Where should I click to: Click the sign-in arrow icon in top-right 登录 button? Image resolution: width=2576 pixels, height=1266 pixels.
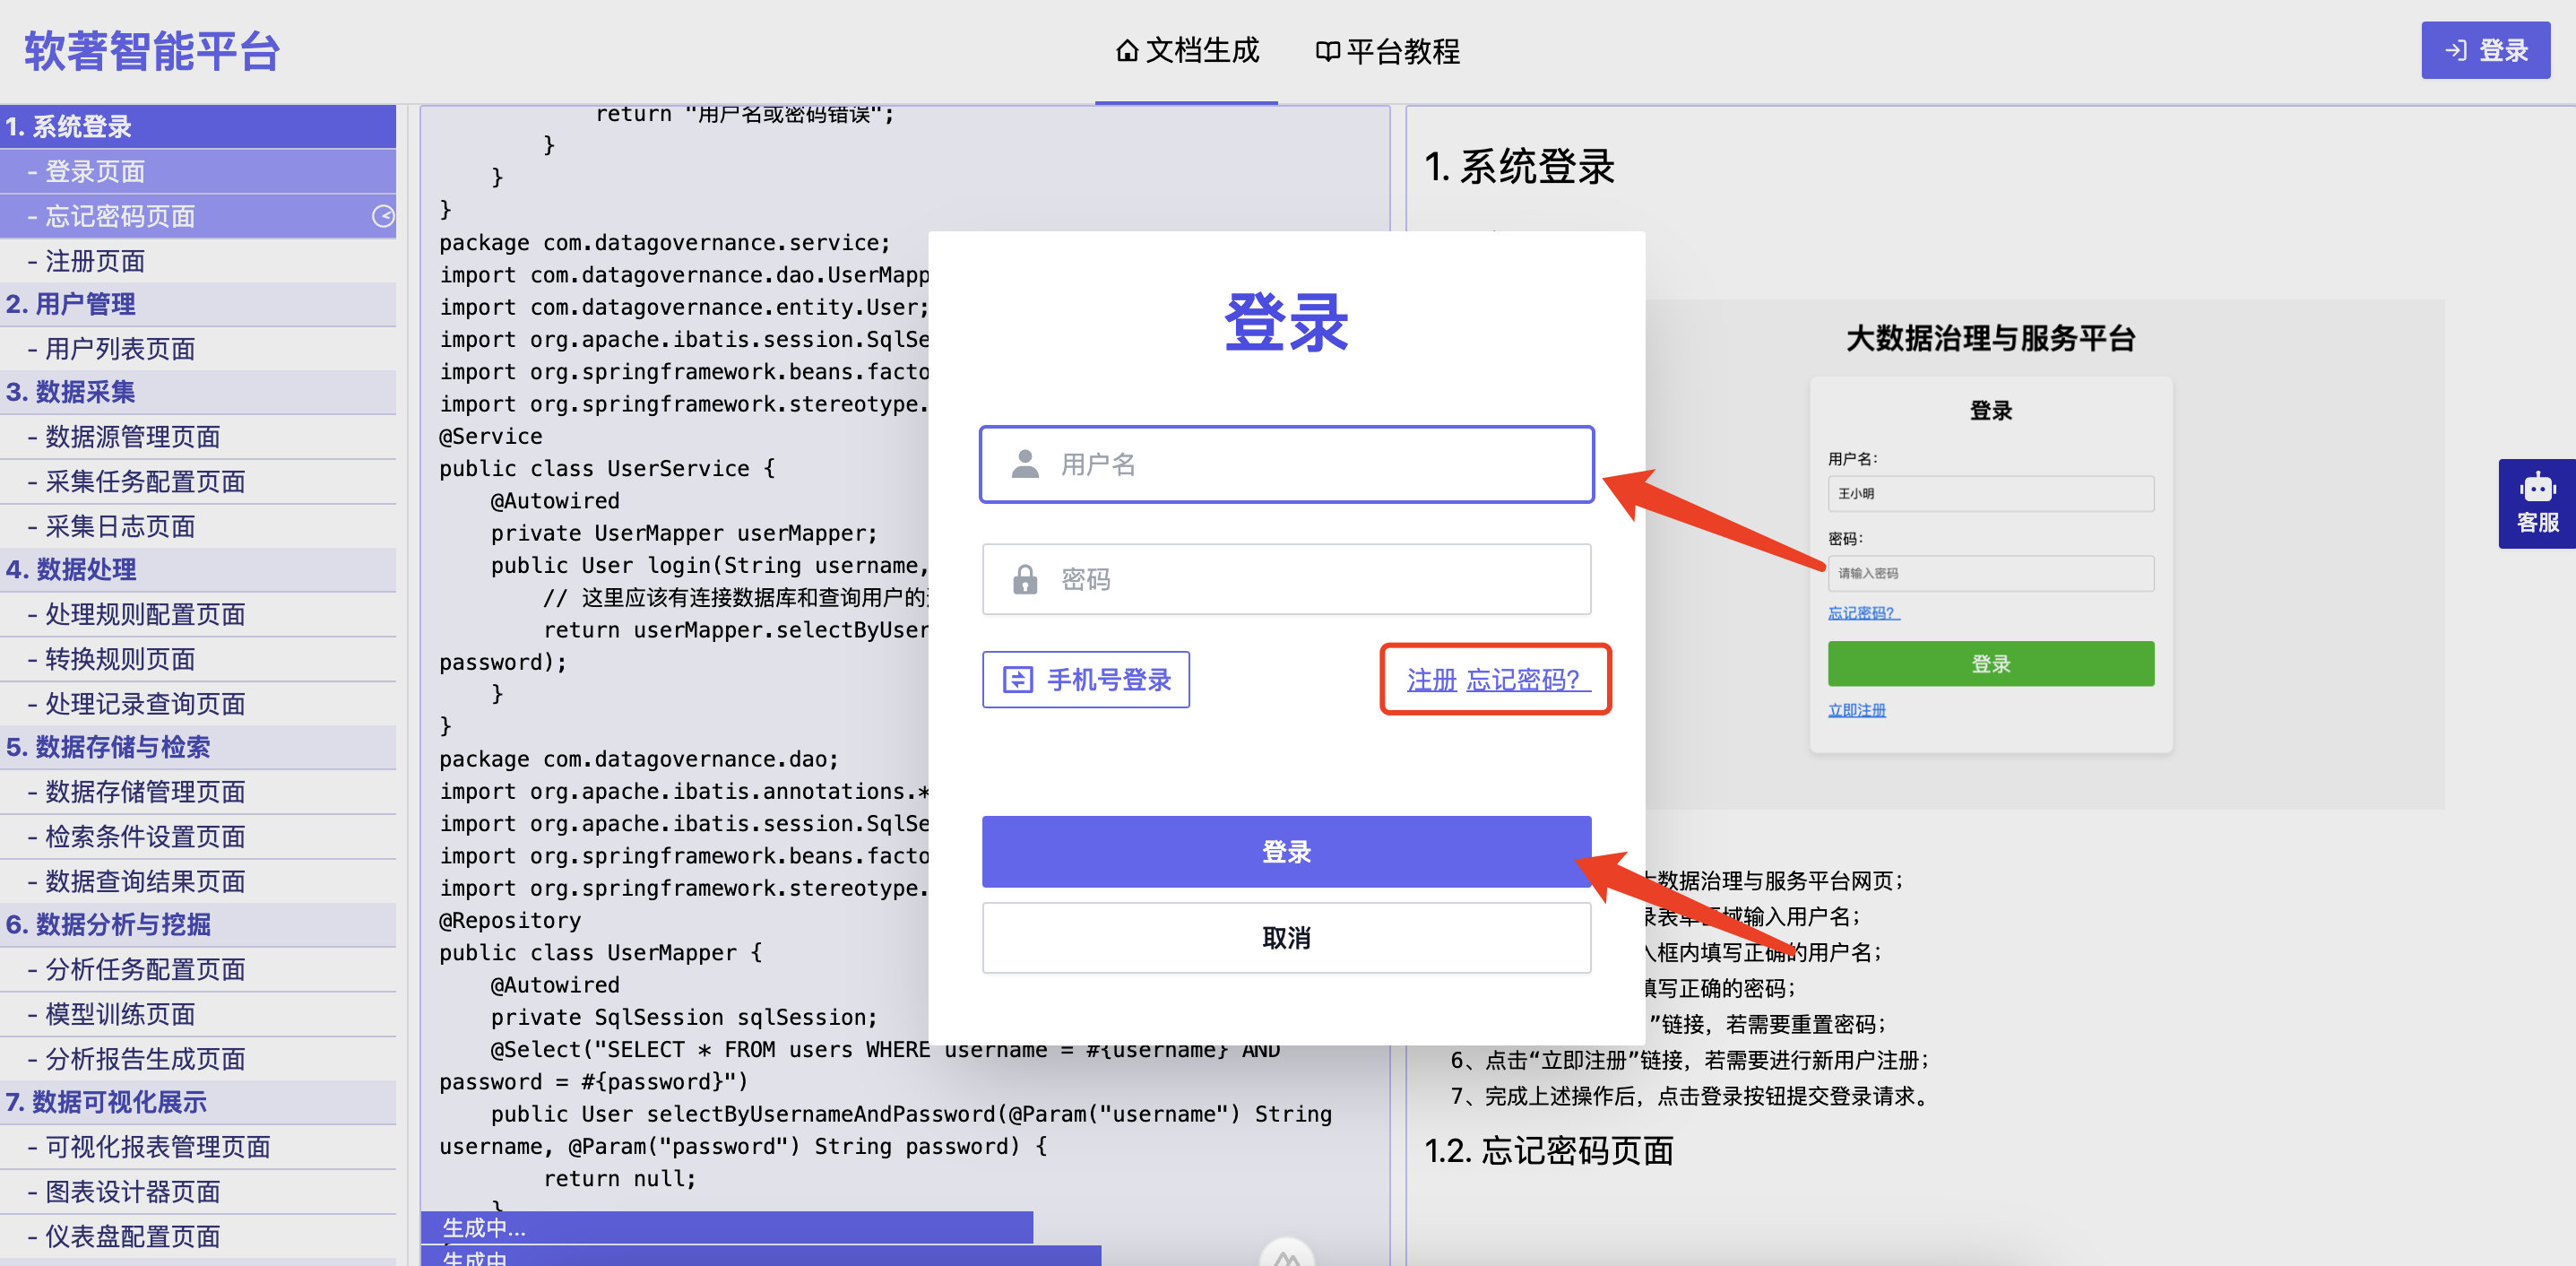pos(2456,51)
